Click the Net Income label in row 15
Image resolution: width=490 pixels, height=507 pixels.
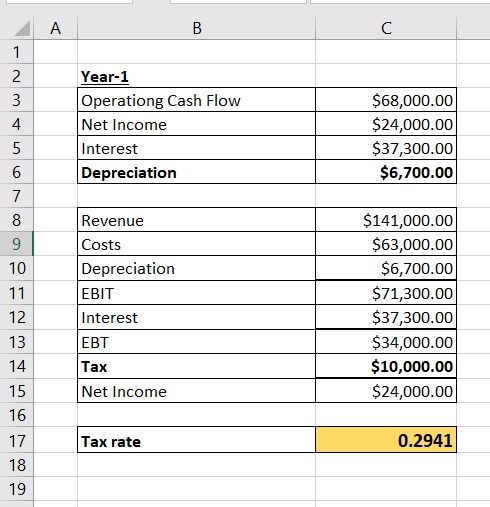(196, 391)
